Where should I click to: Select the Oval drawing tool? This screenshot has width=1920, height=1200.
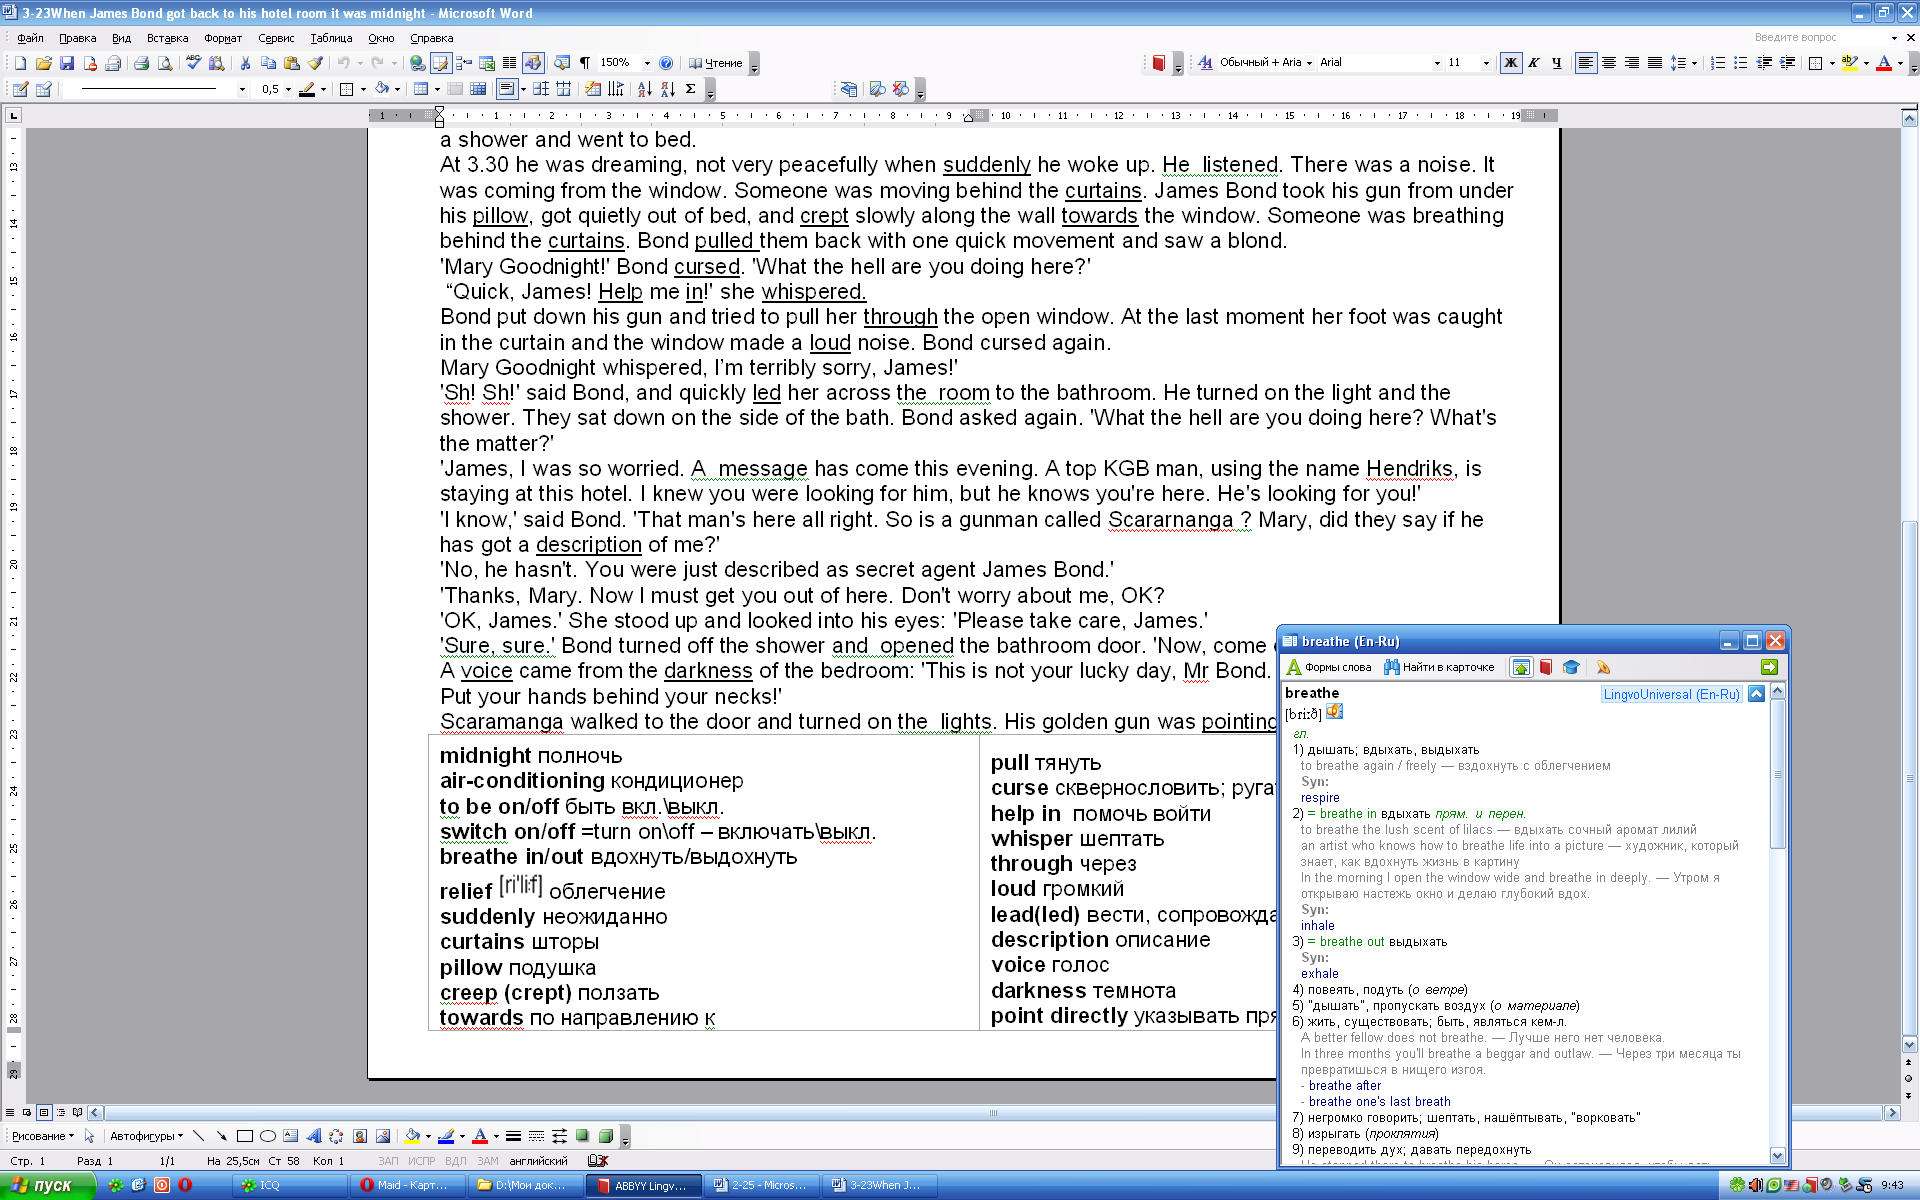click(x=268, y=1136)
